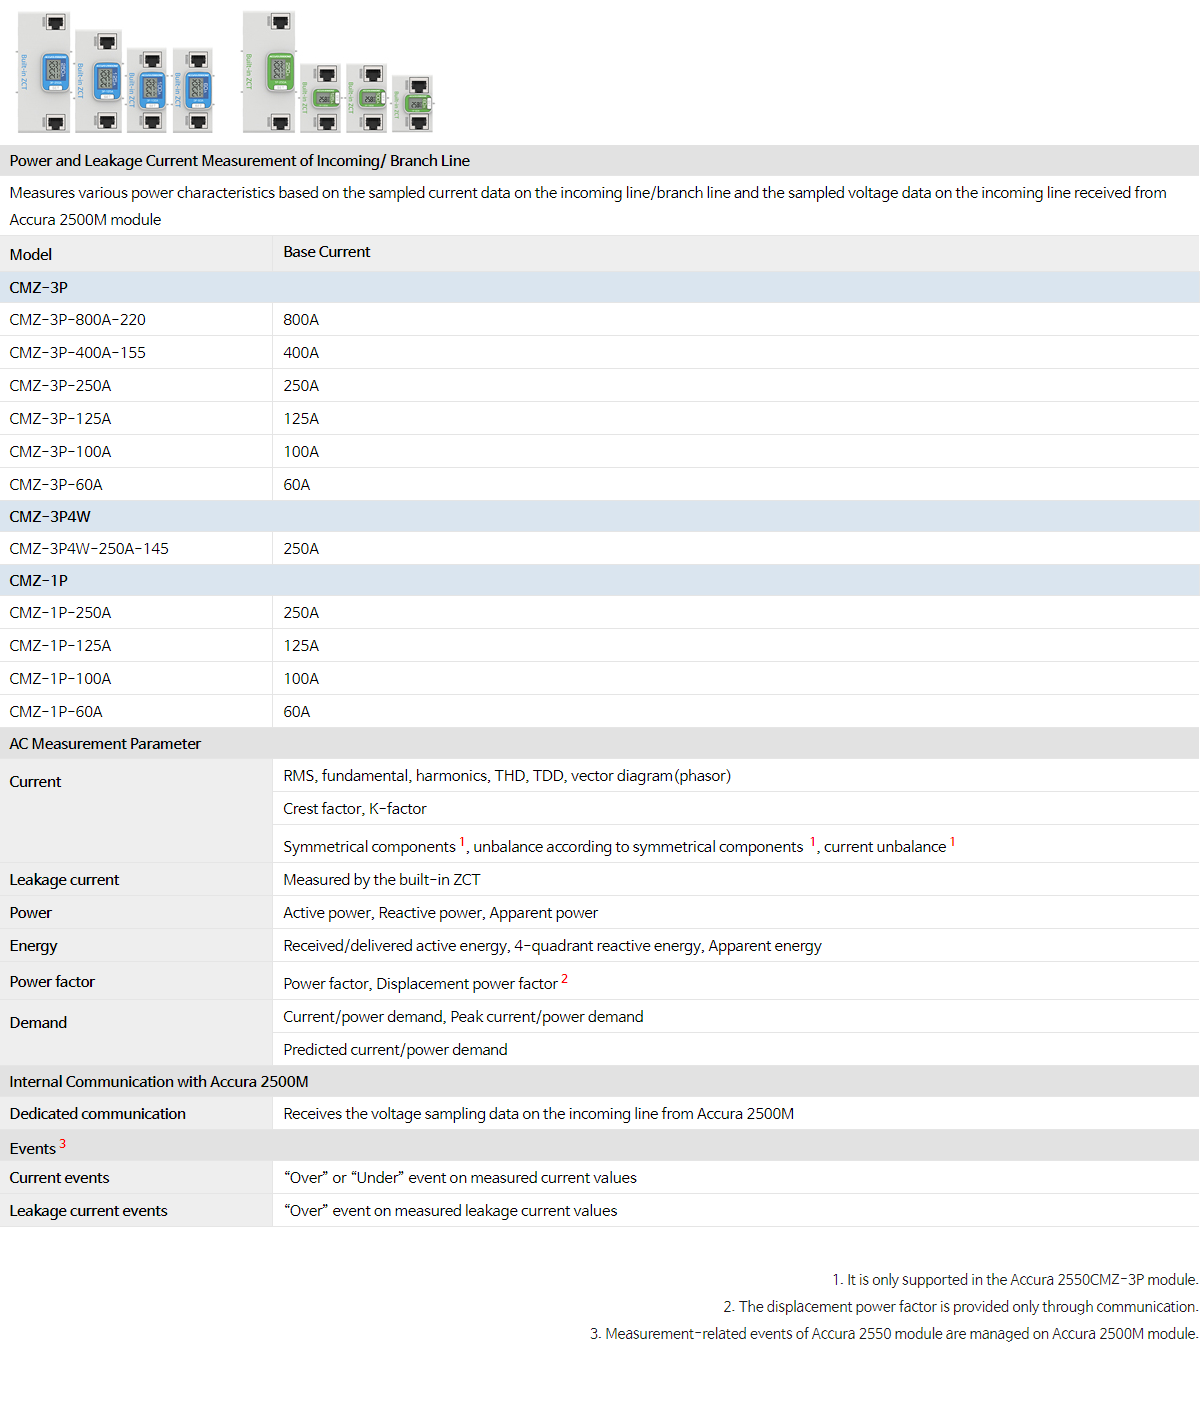Click footnote marker 2 after Displacement power factor
1200x1410 pixels.
pyautogui.click(x=565, y=979)
